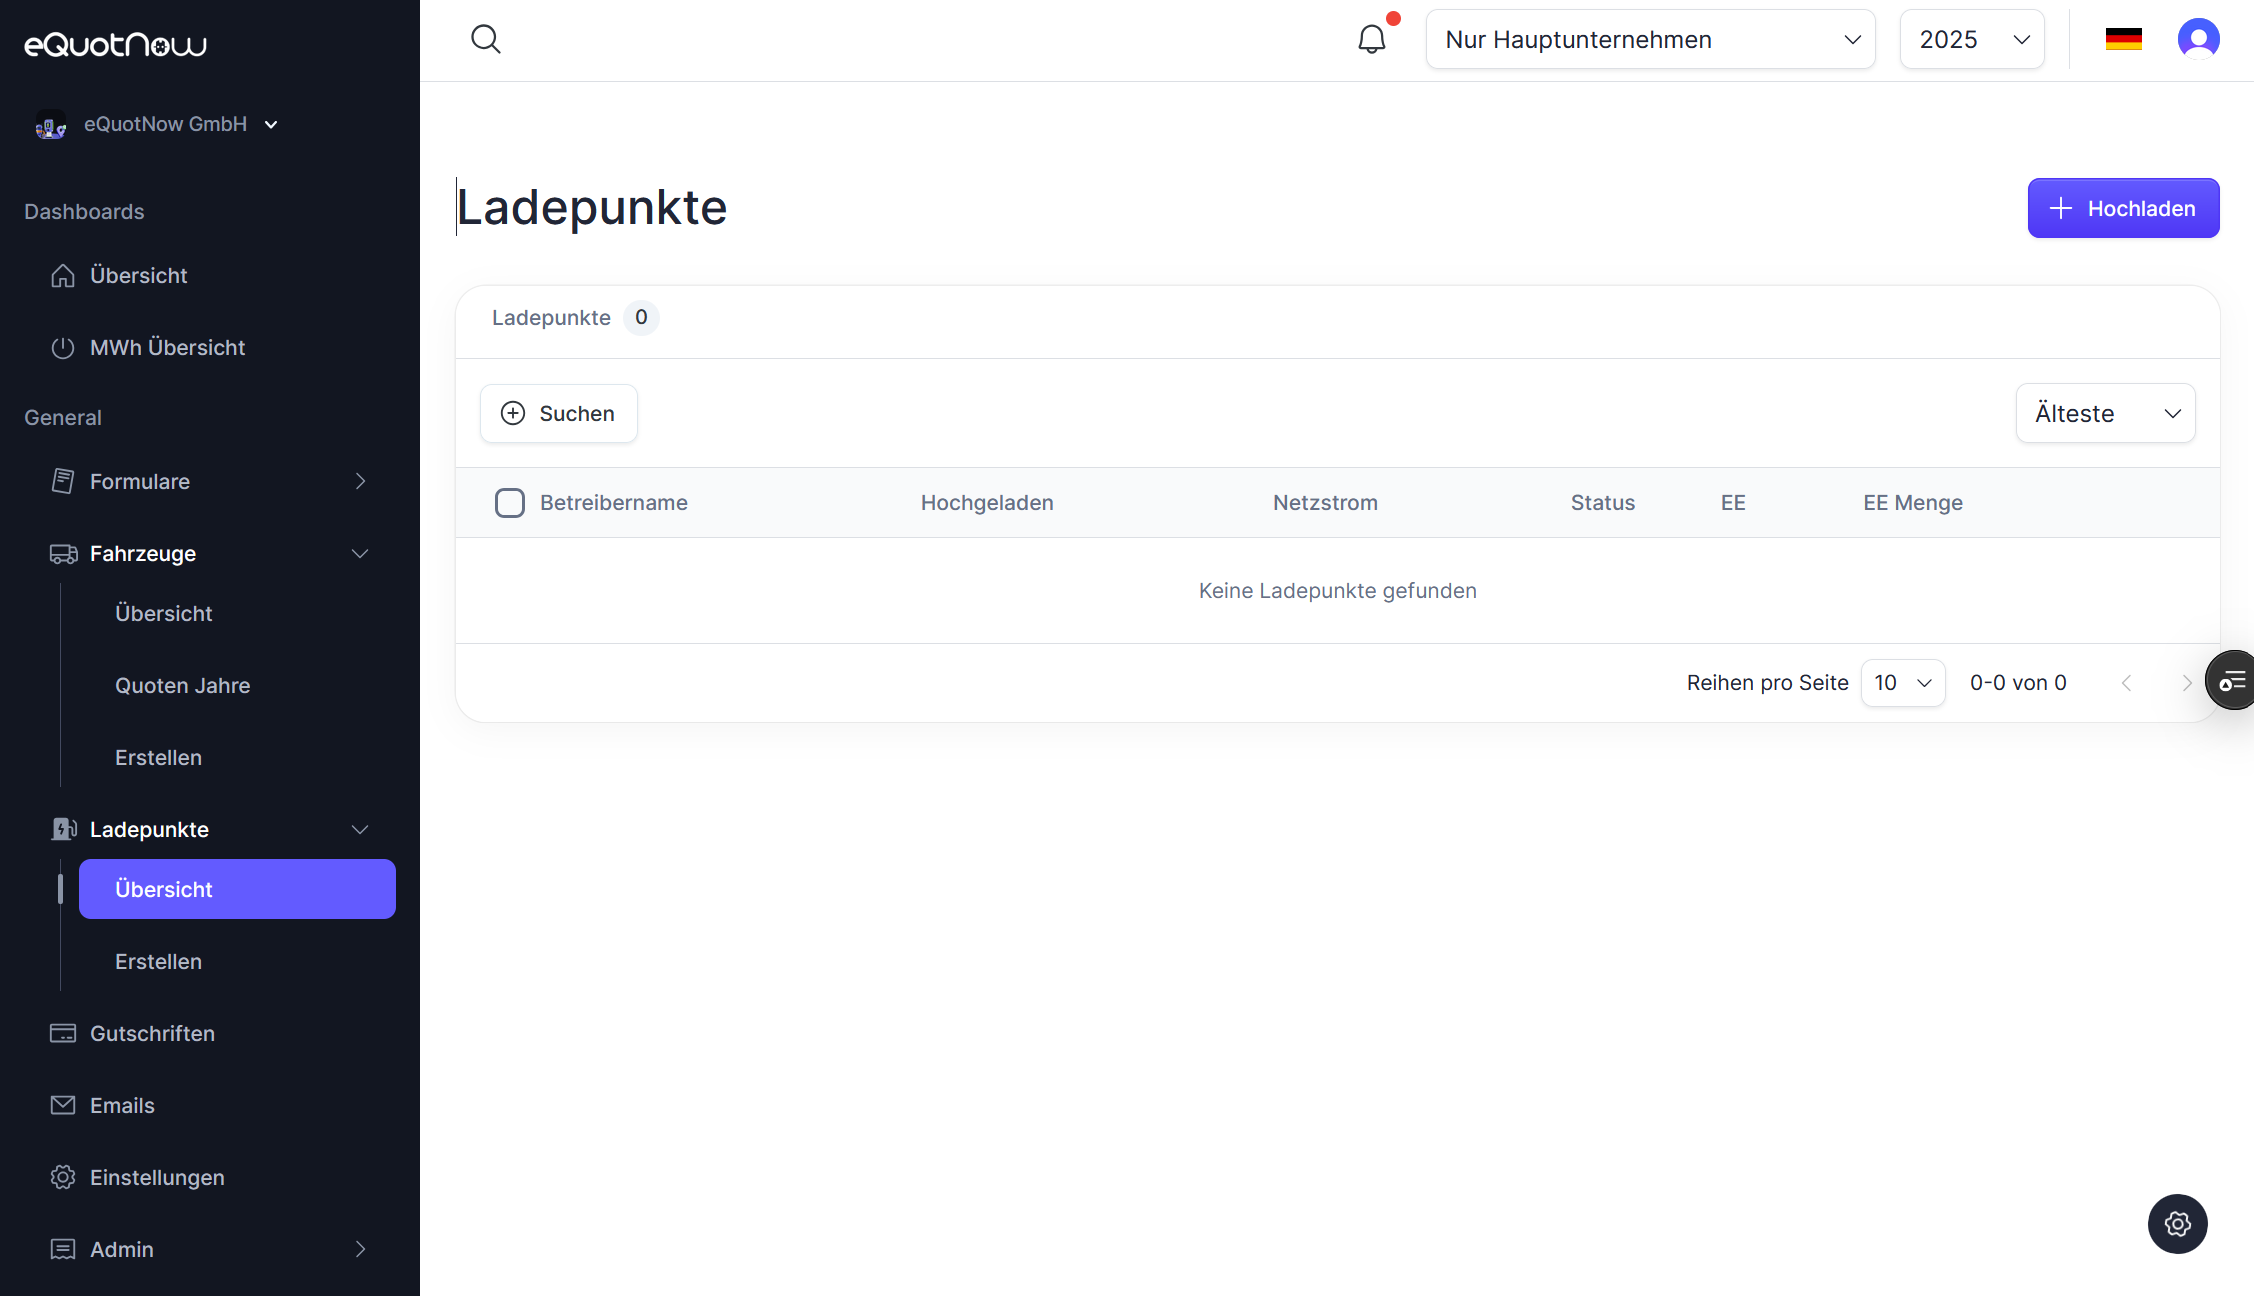Viewport: 2254px width, 1296px height.
Task: Open Gutschriften in sidebar
Action: point(152,1033)
